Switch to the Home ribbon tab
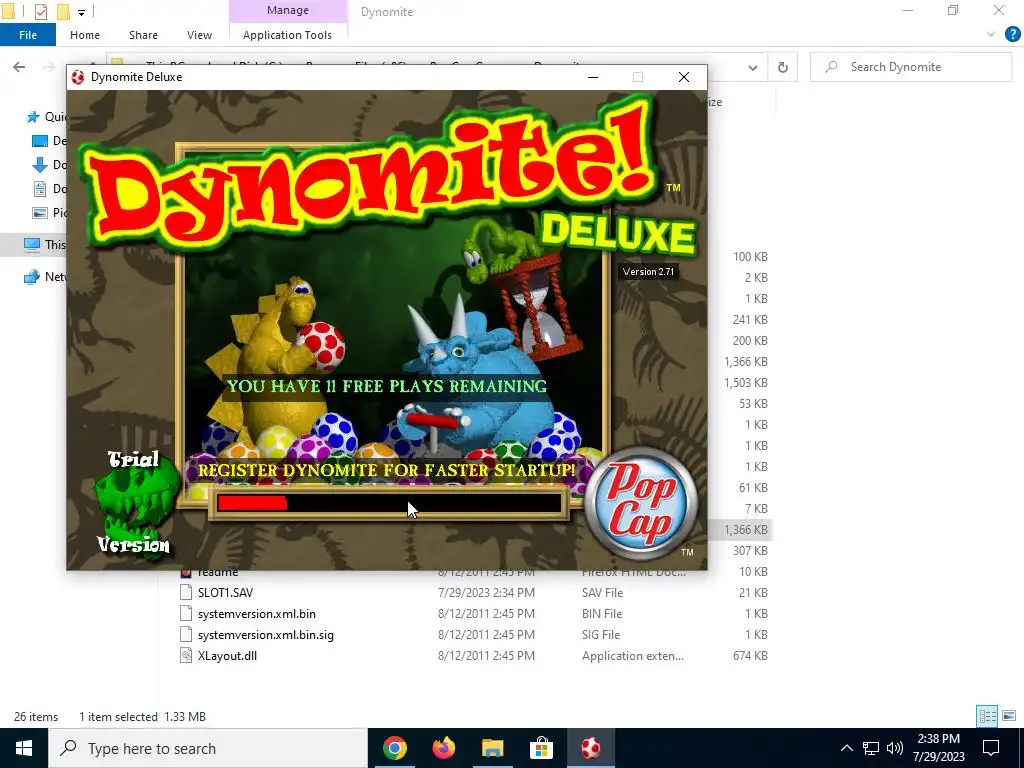Screen dimensions: 1024x768 (x=85, y=35)
